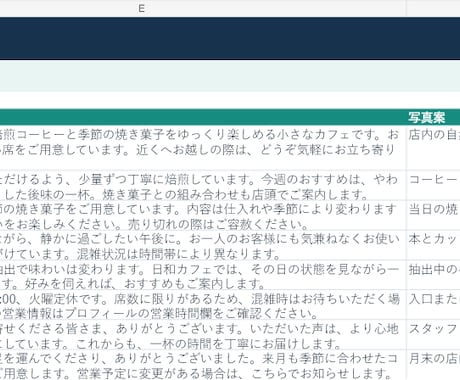This screenshot has height=380, width=460.
Task: Select text cell mentioning 来月も季節に合わせた
Action: click(203, 365)
